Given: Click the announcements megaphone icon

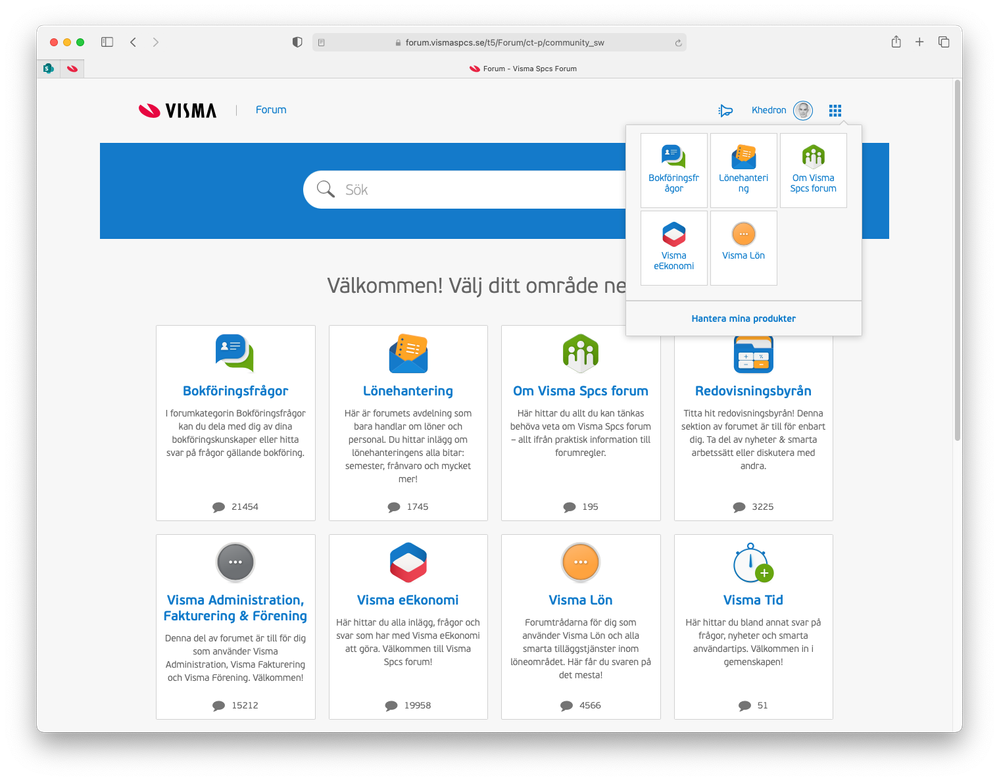Looking at the screenshot, I should (x=725, y=111).
